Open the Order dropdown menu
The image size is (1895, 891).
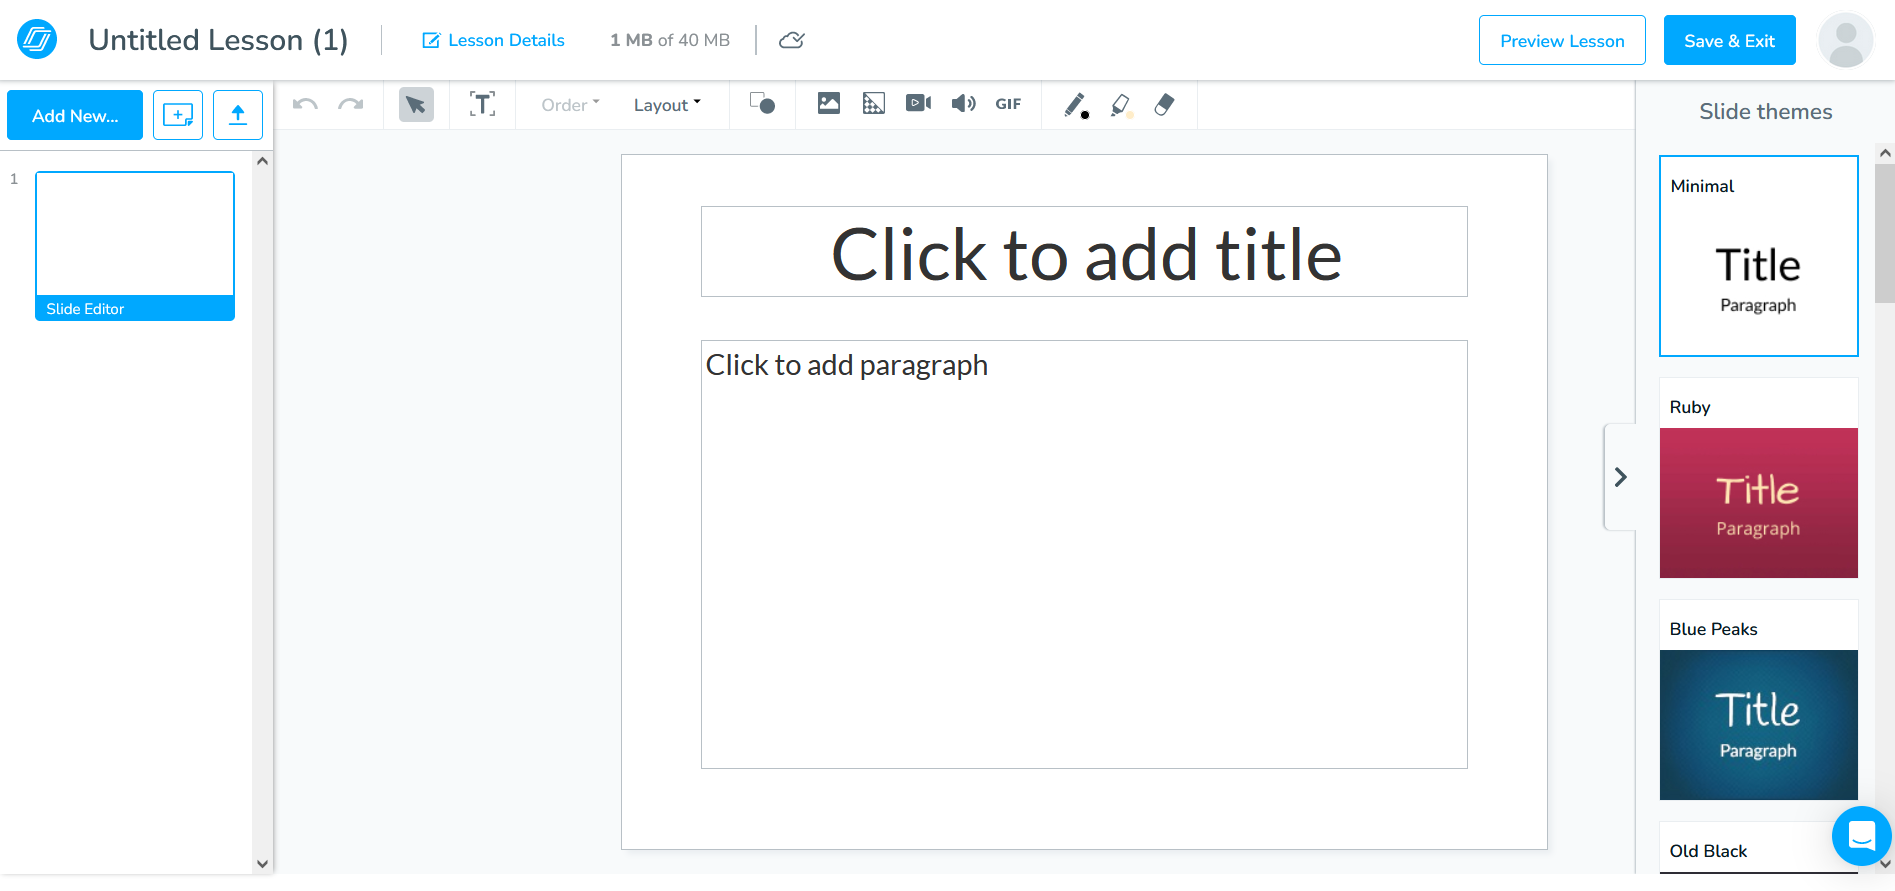click(x=570, y=105)
